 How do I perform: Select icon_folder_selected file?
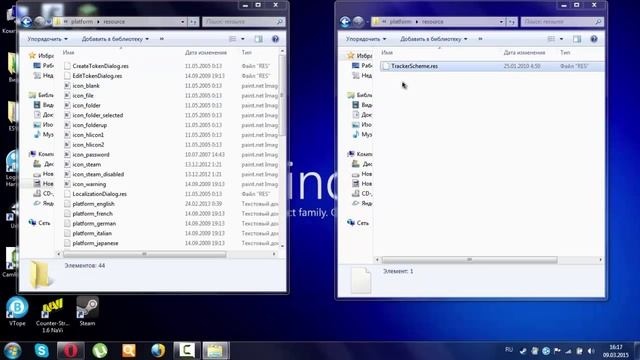pos(98,116)
